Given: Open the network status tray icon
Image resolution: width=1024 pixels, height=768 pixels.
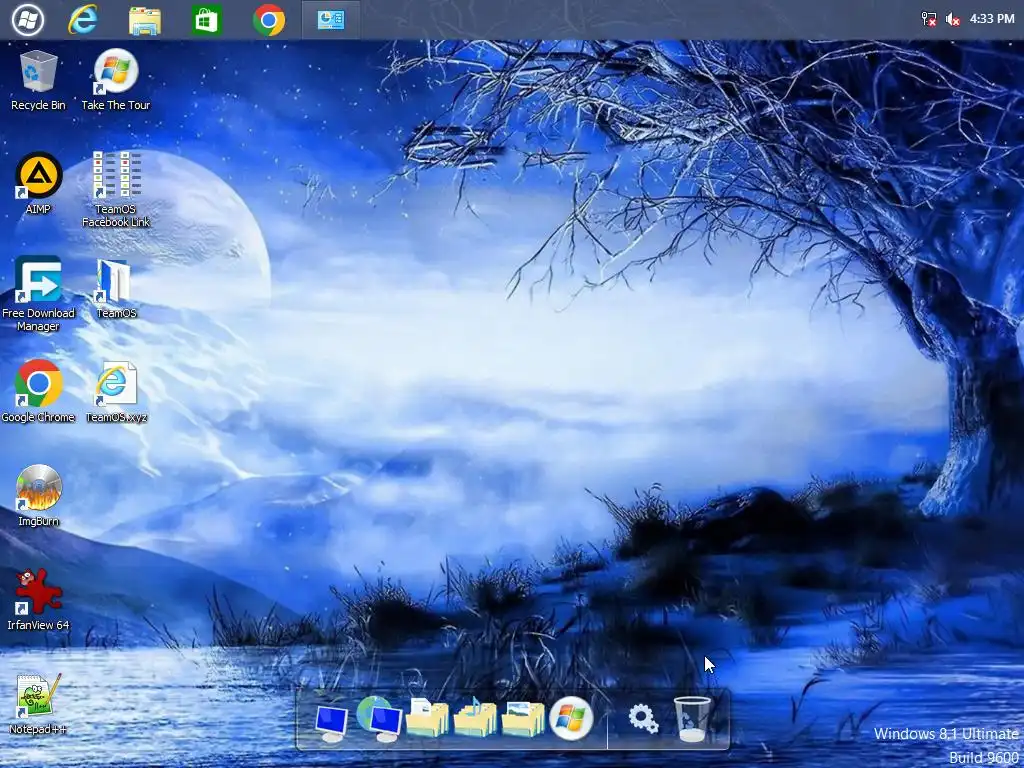Looking at the screenshot, I should point(929,19).
